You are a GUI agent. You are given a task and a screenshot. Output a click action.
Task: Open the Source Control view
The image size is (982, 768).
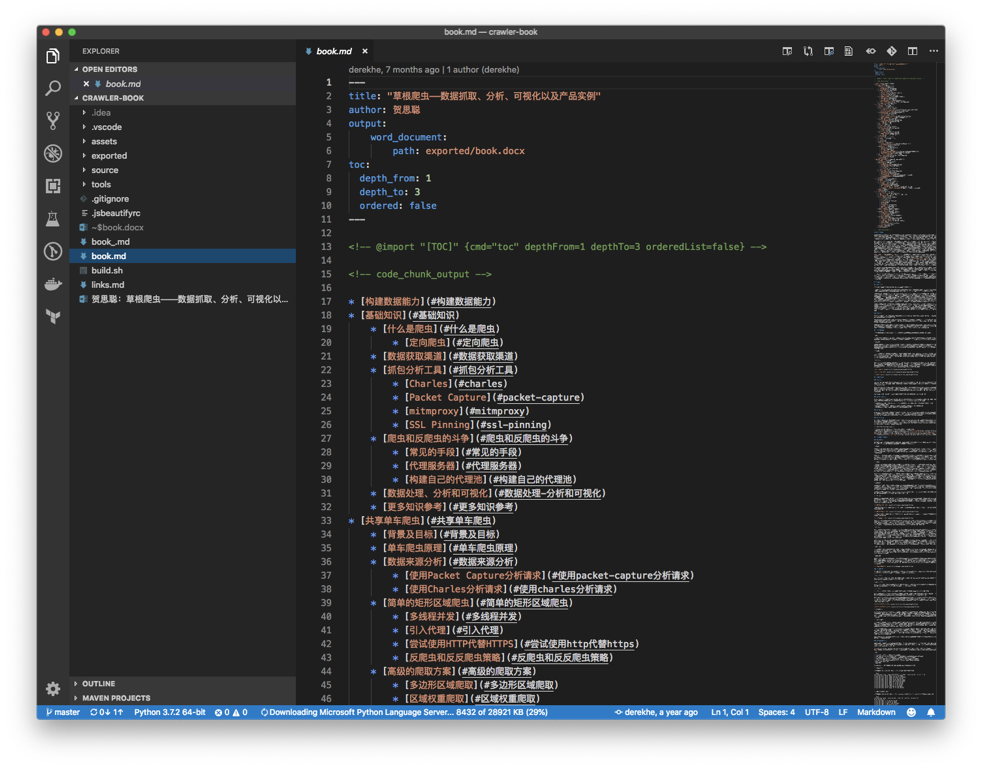(53, 121)
